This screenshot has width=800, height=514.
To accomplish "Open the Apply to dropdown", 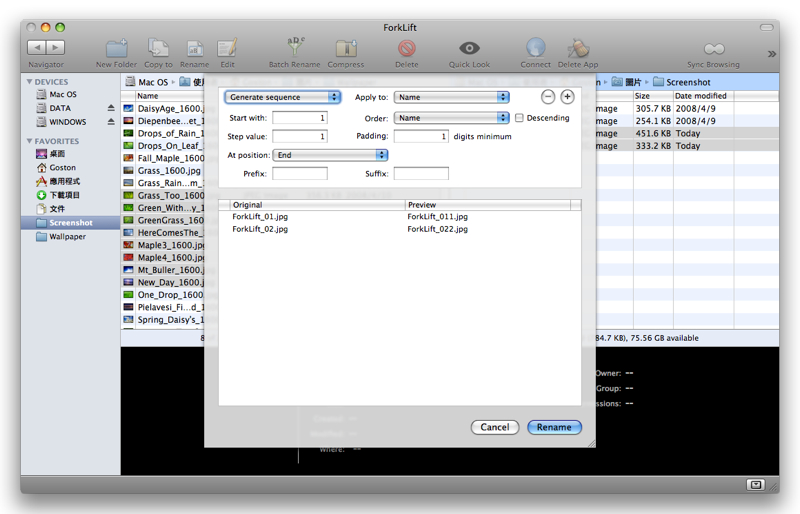I will point(451,97).
